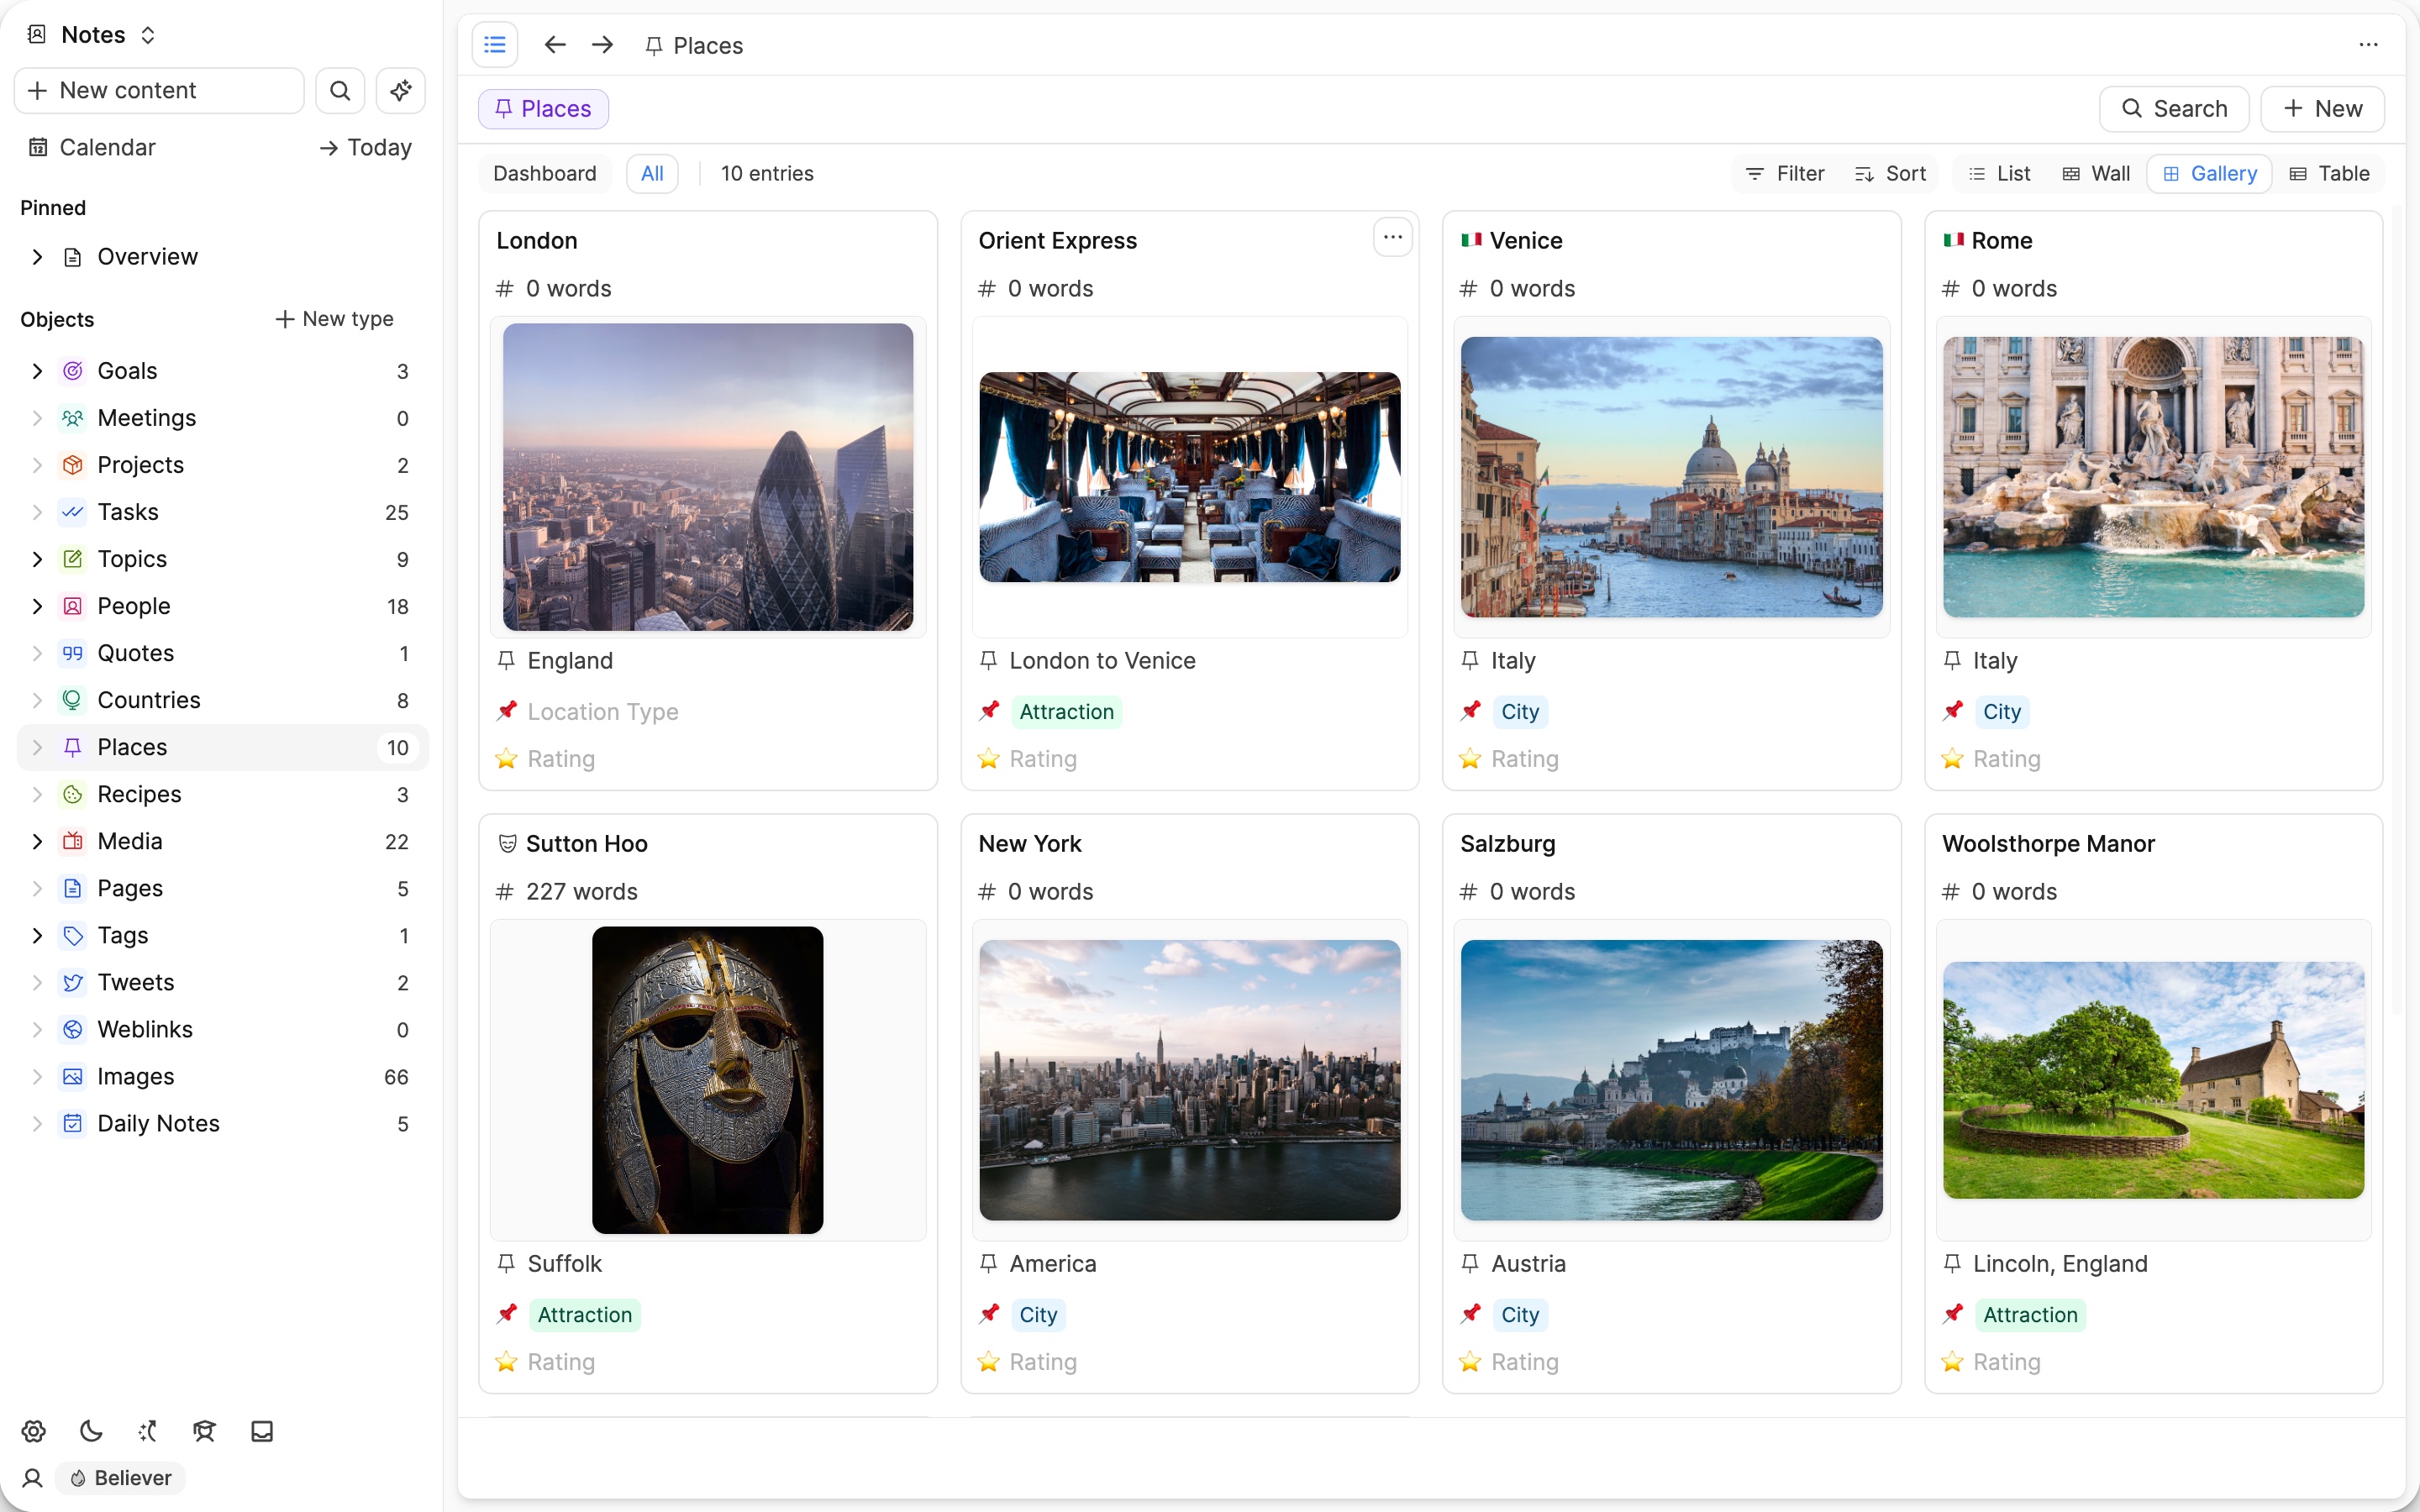Open Orient Express card options menu

pyautogui.click(x=1392, y=238)
